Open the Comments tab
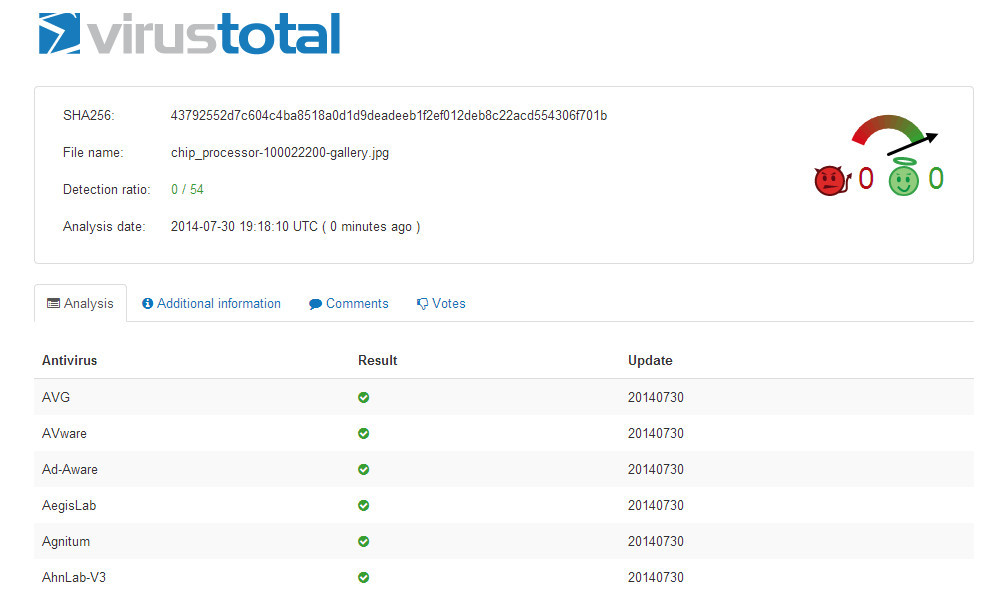The image size is (993, 592). pyautogui.click(x=349, y=303)
